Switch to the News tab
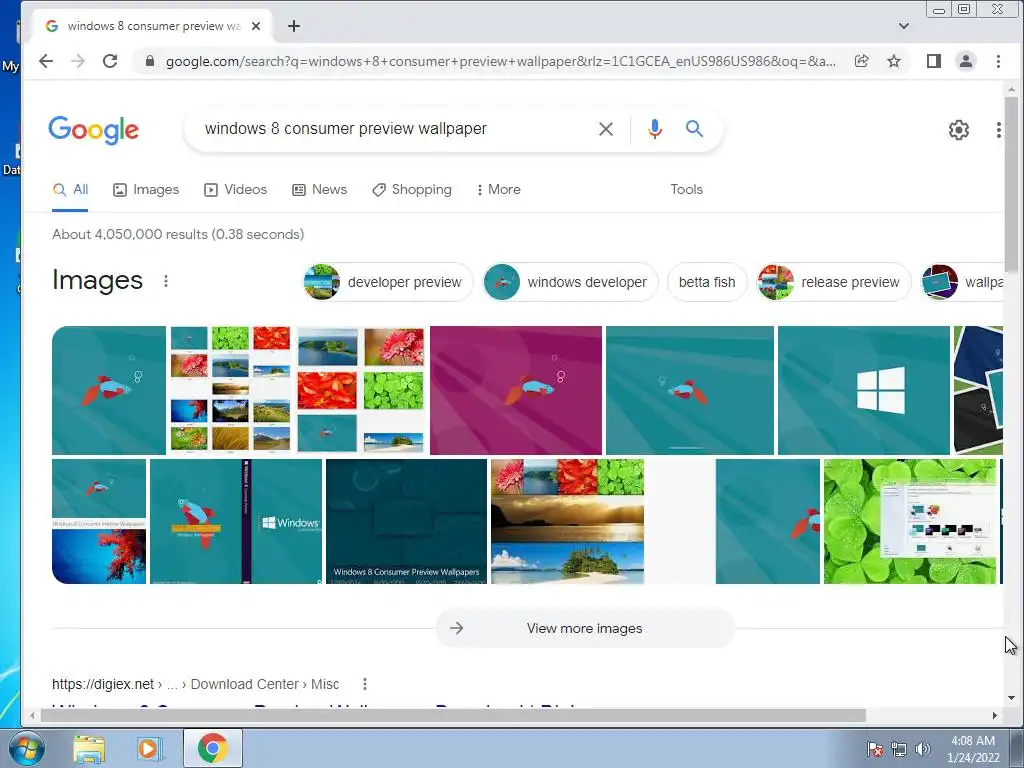1024x768 pixels. [319, 189]
